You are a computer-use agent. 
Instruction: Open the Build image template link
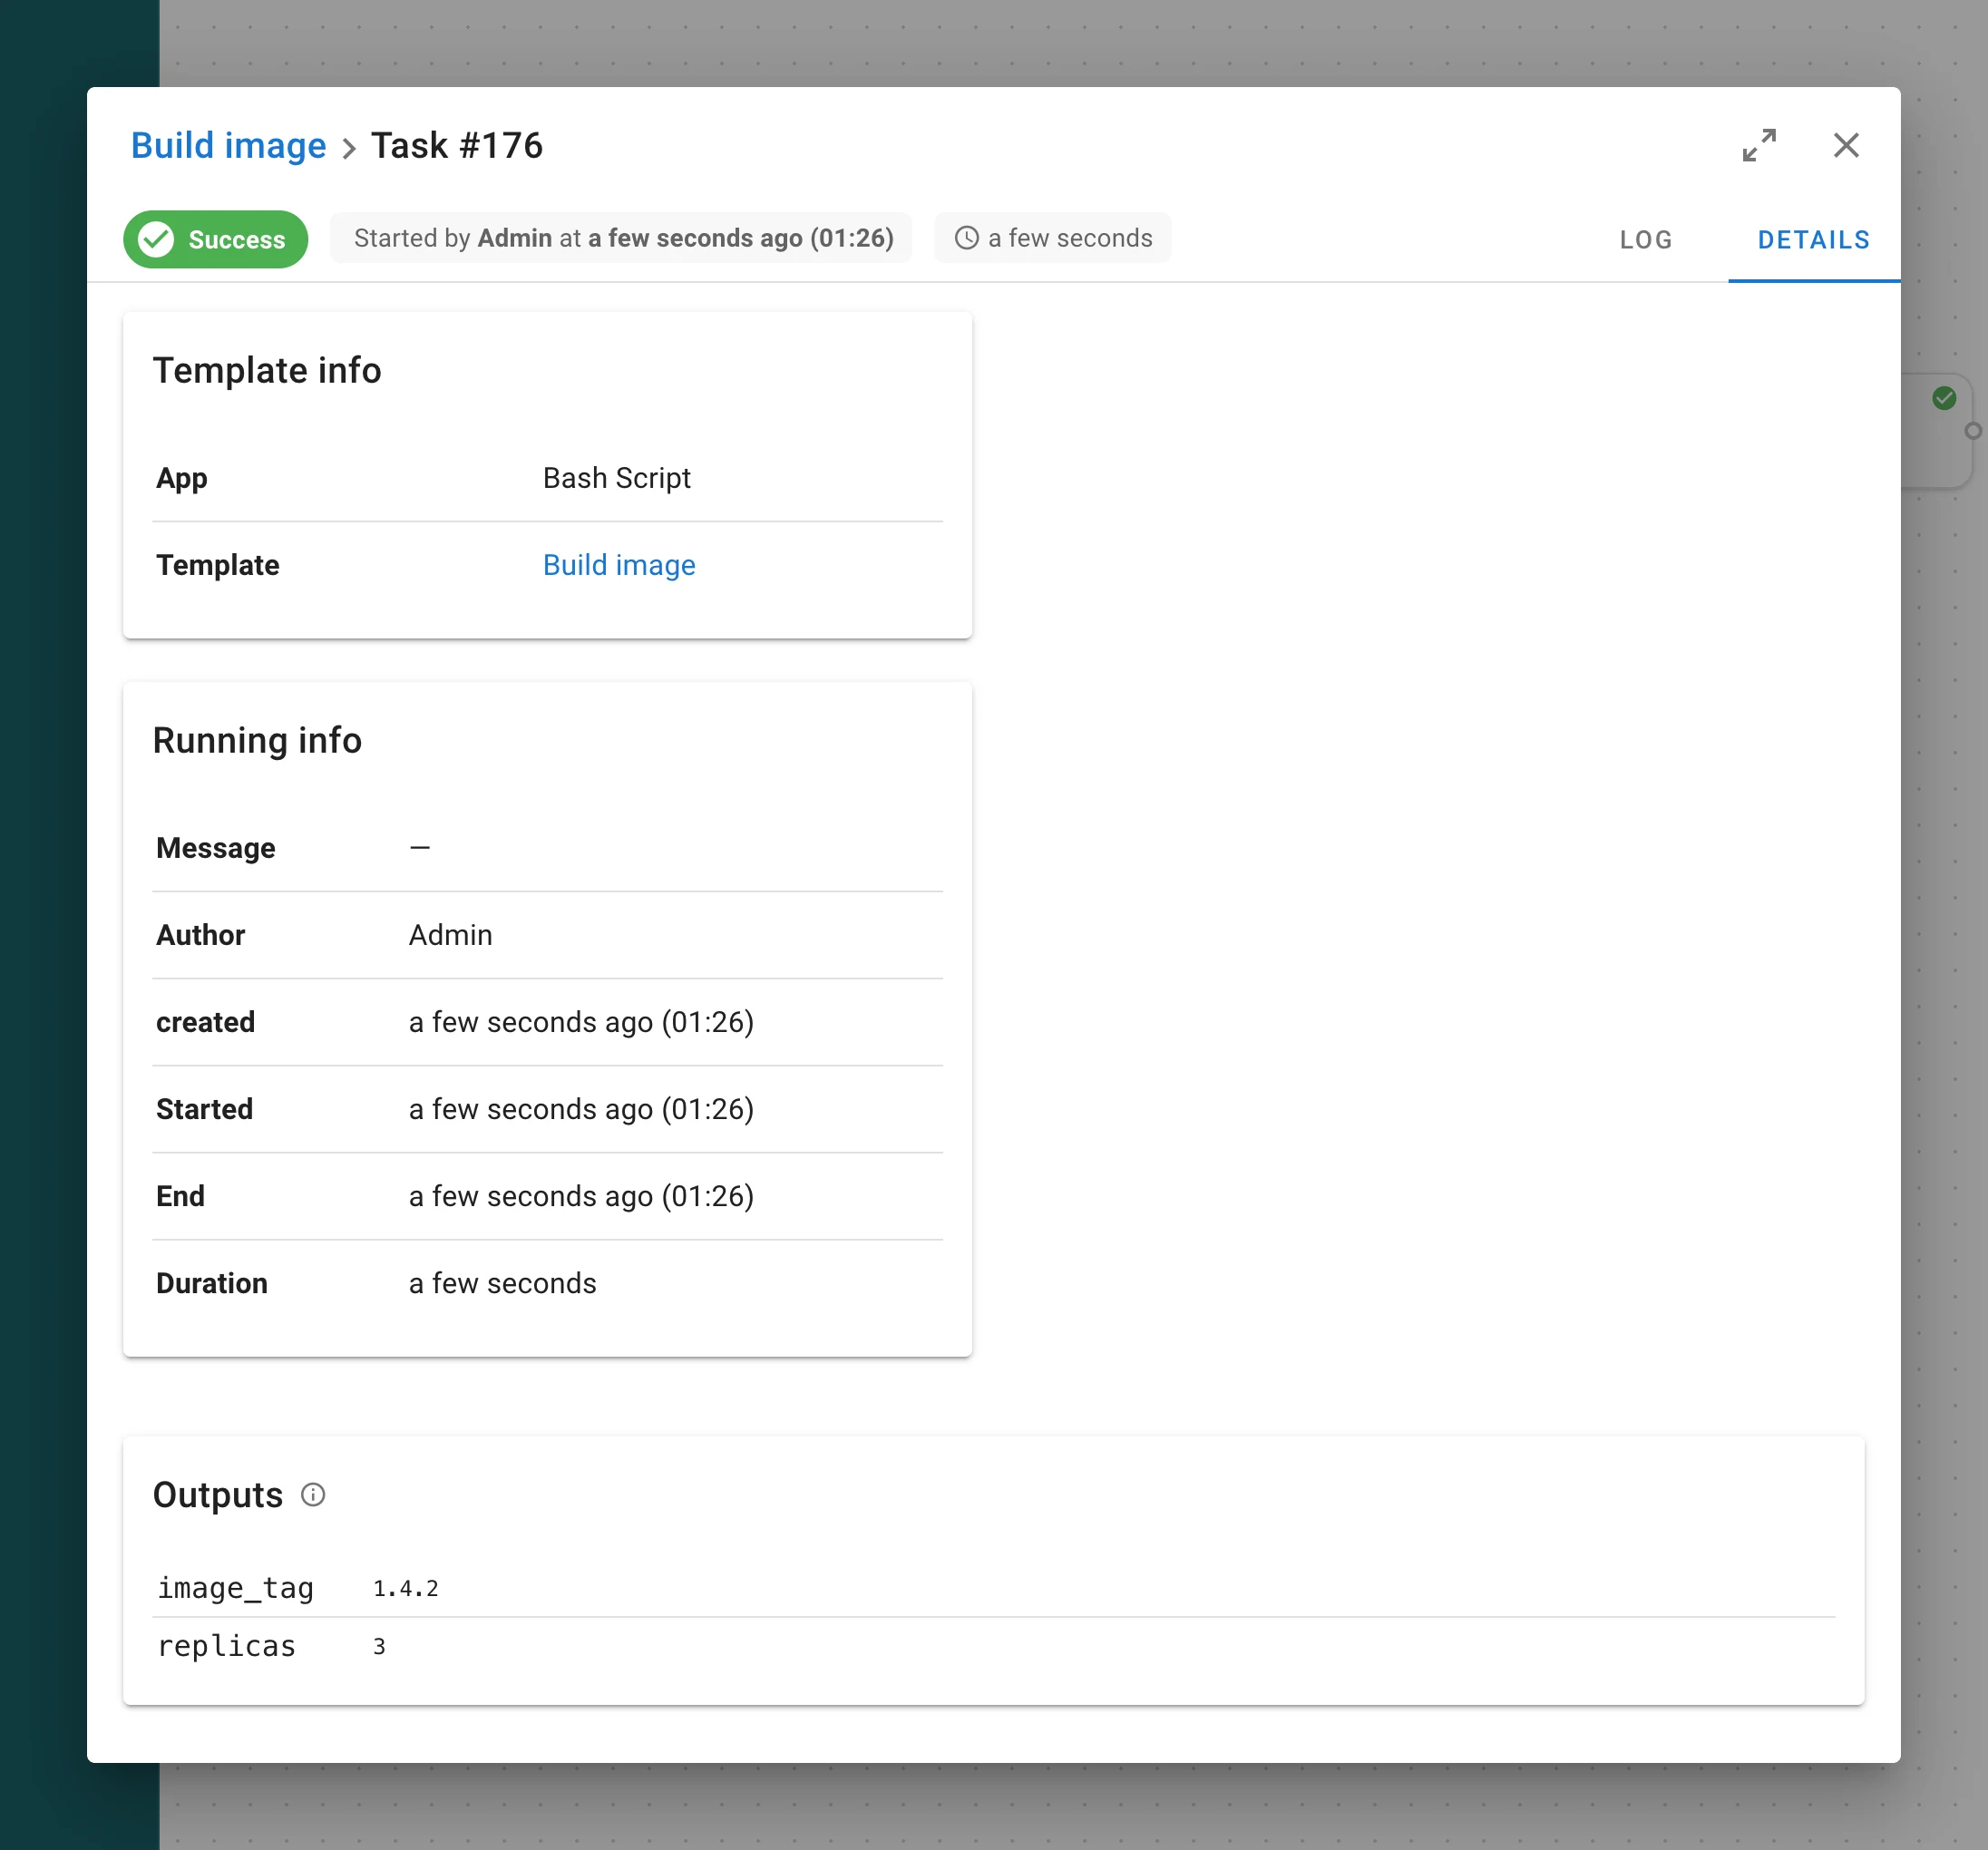pyautogui.click(x=619, y=565)
